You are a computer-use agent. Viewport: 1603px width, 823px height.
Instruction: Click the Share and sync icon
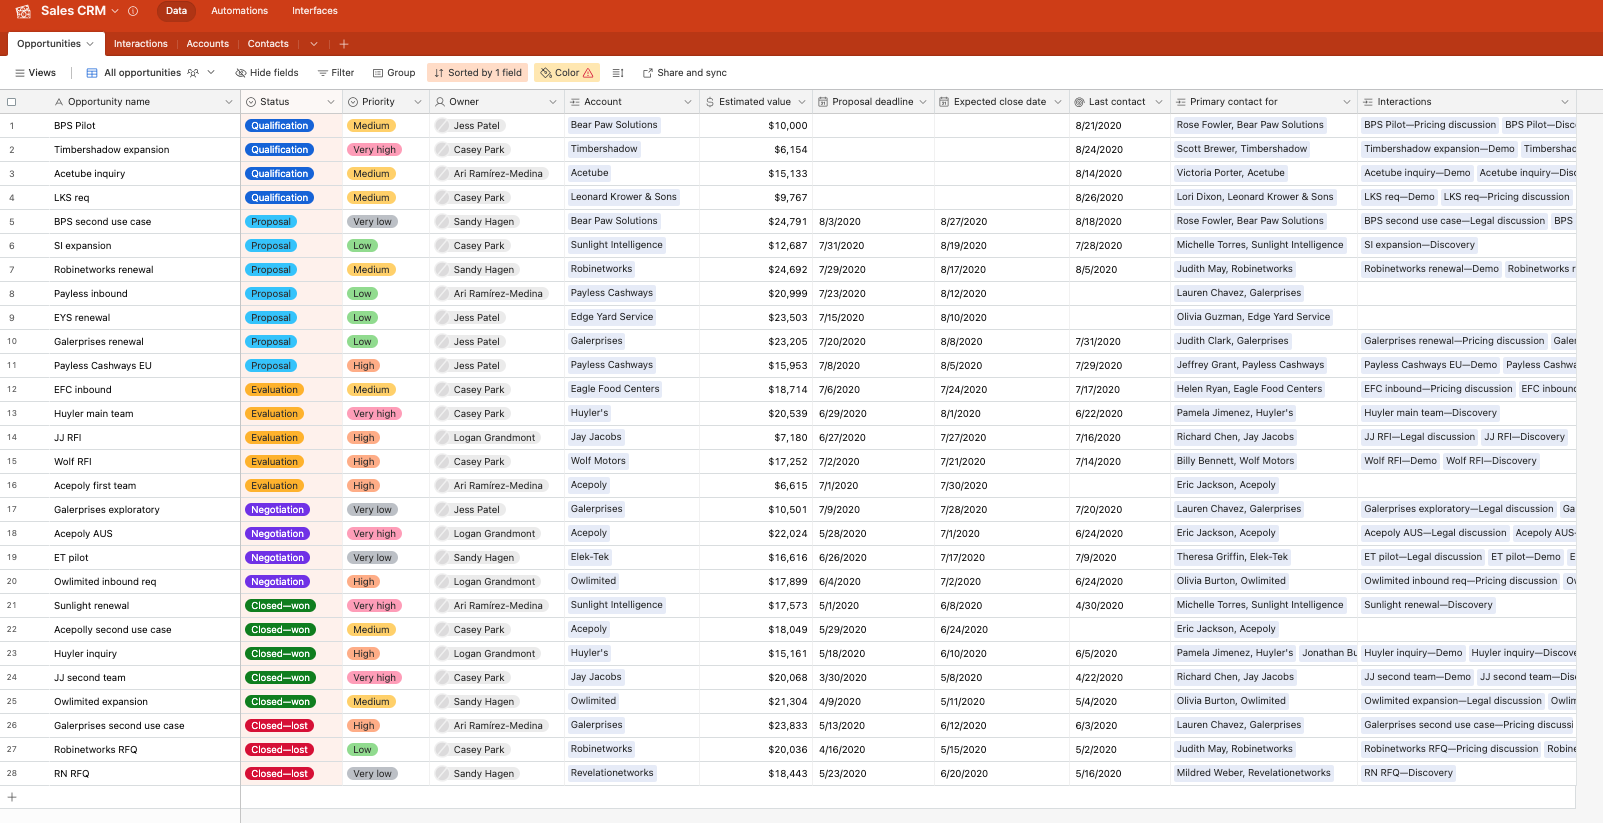648,73
